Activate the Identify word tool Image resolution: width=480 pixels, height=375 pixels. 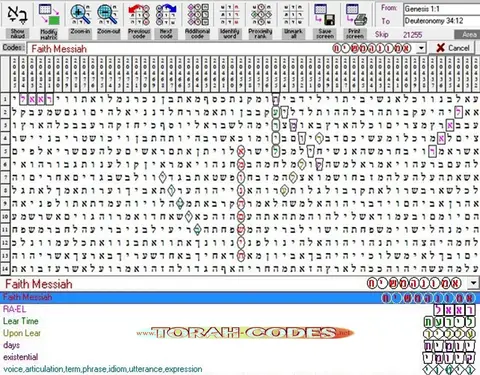[x=229, y=20]
